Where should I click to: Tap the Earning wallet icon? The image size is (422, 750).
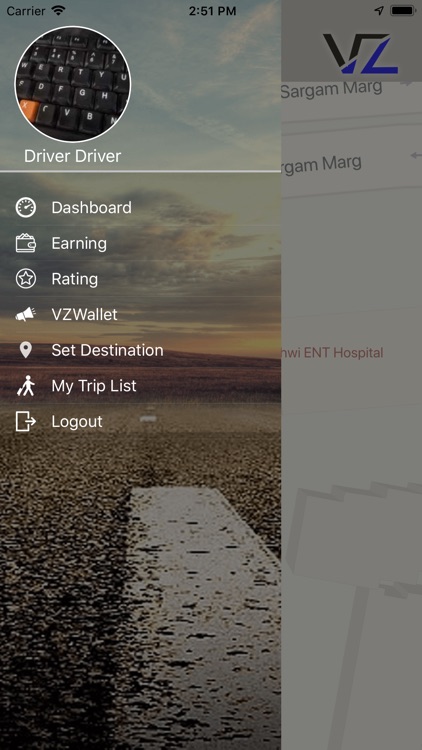point(26,243)
